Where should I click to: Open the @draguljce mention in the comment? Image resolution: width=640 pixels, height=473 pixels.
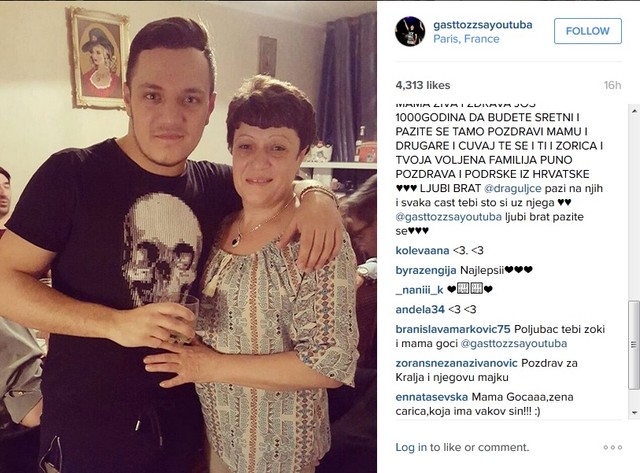tap(513, 189)
